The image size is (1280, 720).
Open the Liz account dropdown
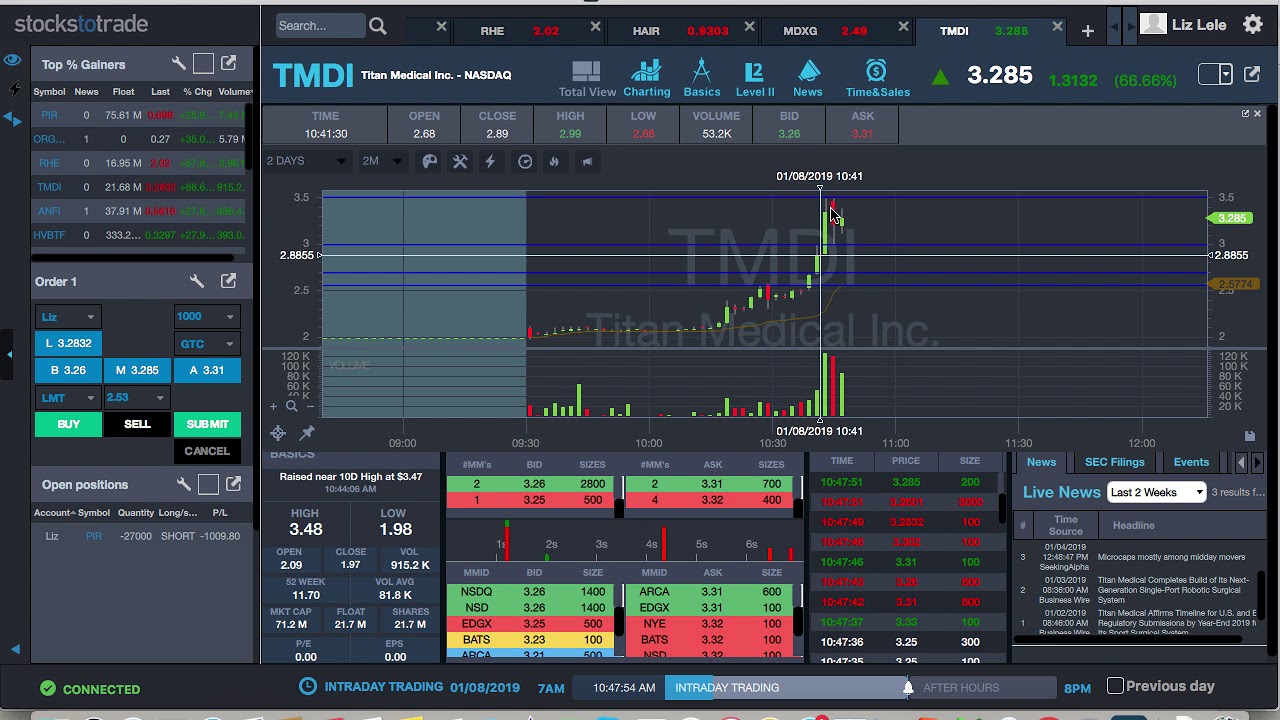pos(68,317)
